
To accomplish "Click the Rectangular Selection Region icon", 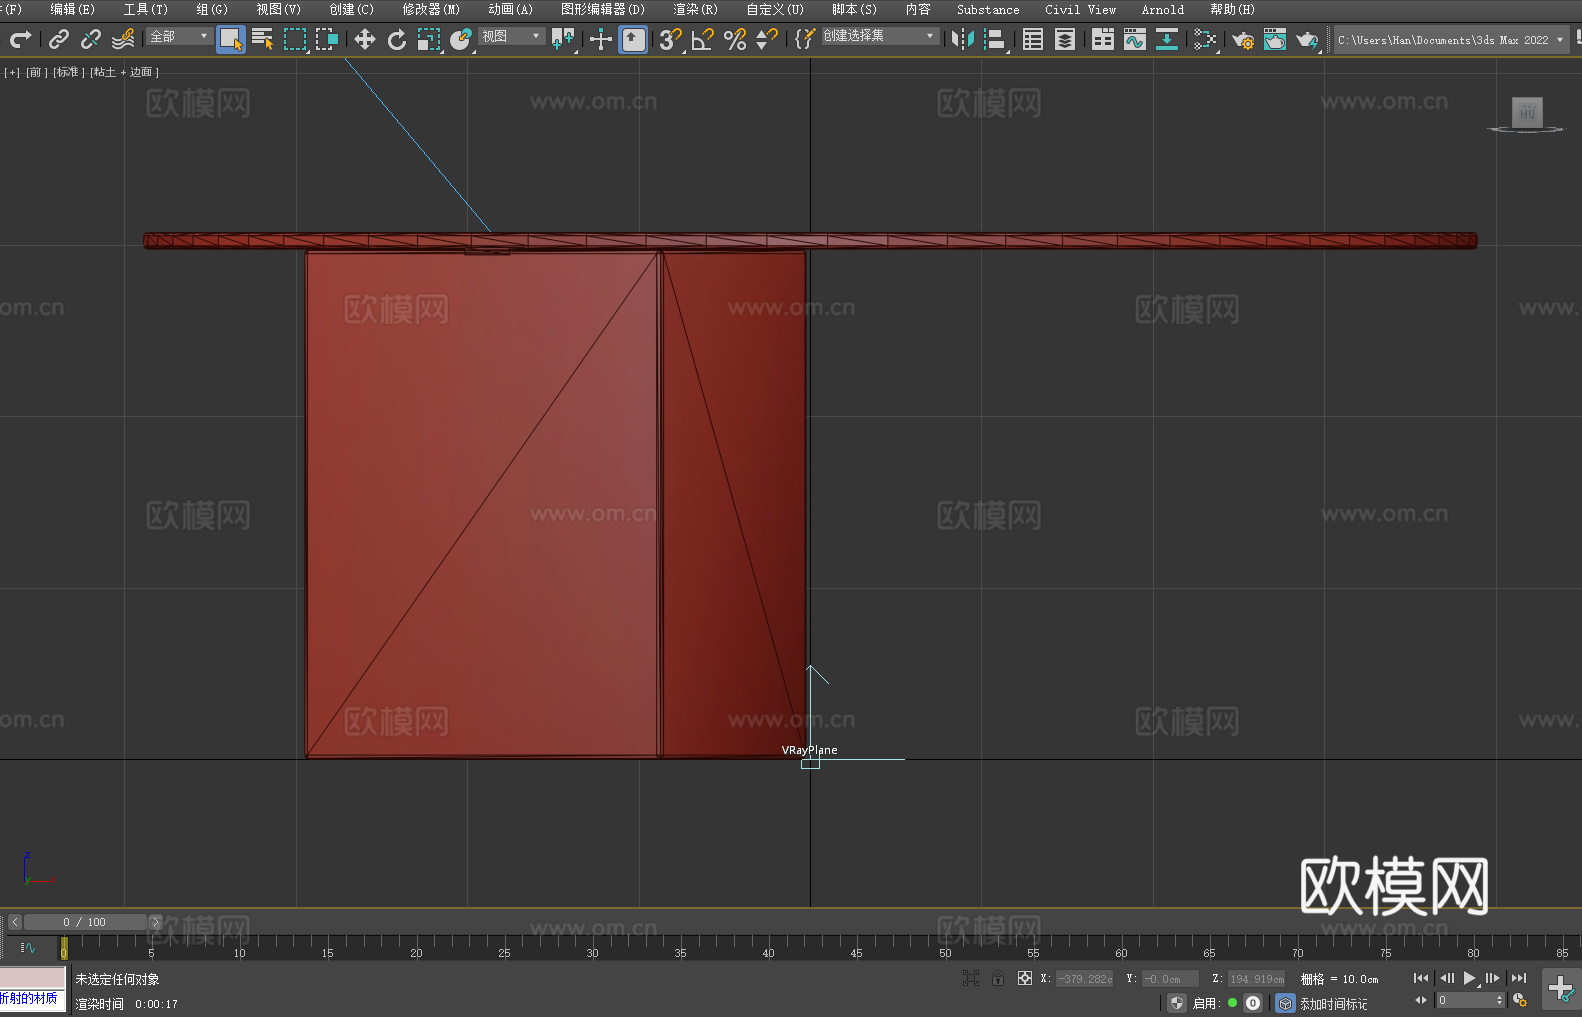I will click(295, 39).
